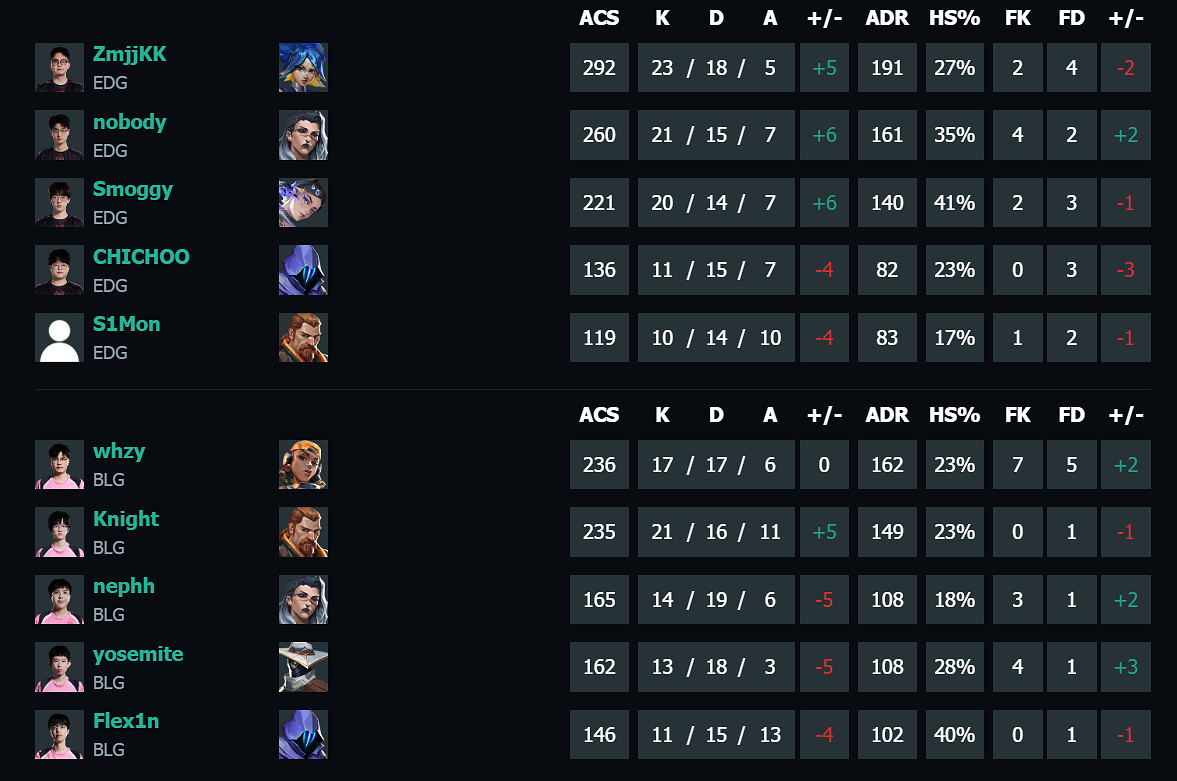Viewport: 1177px width, 781px height.
Task: Open whzy's player profile
Action: pos(118,451)
